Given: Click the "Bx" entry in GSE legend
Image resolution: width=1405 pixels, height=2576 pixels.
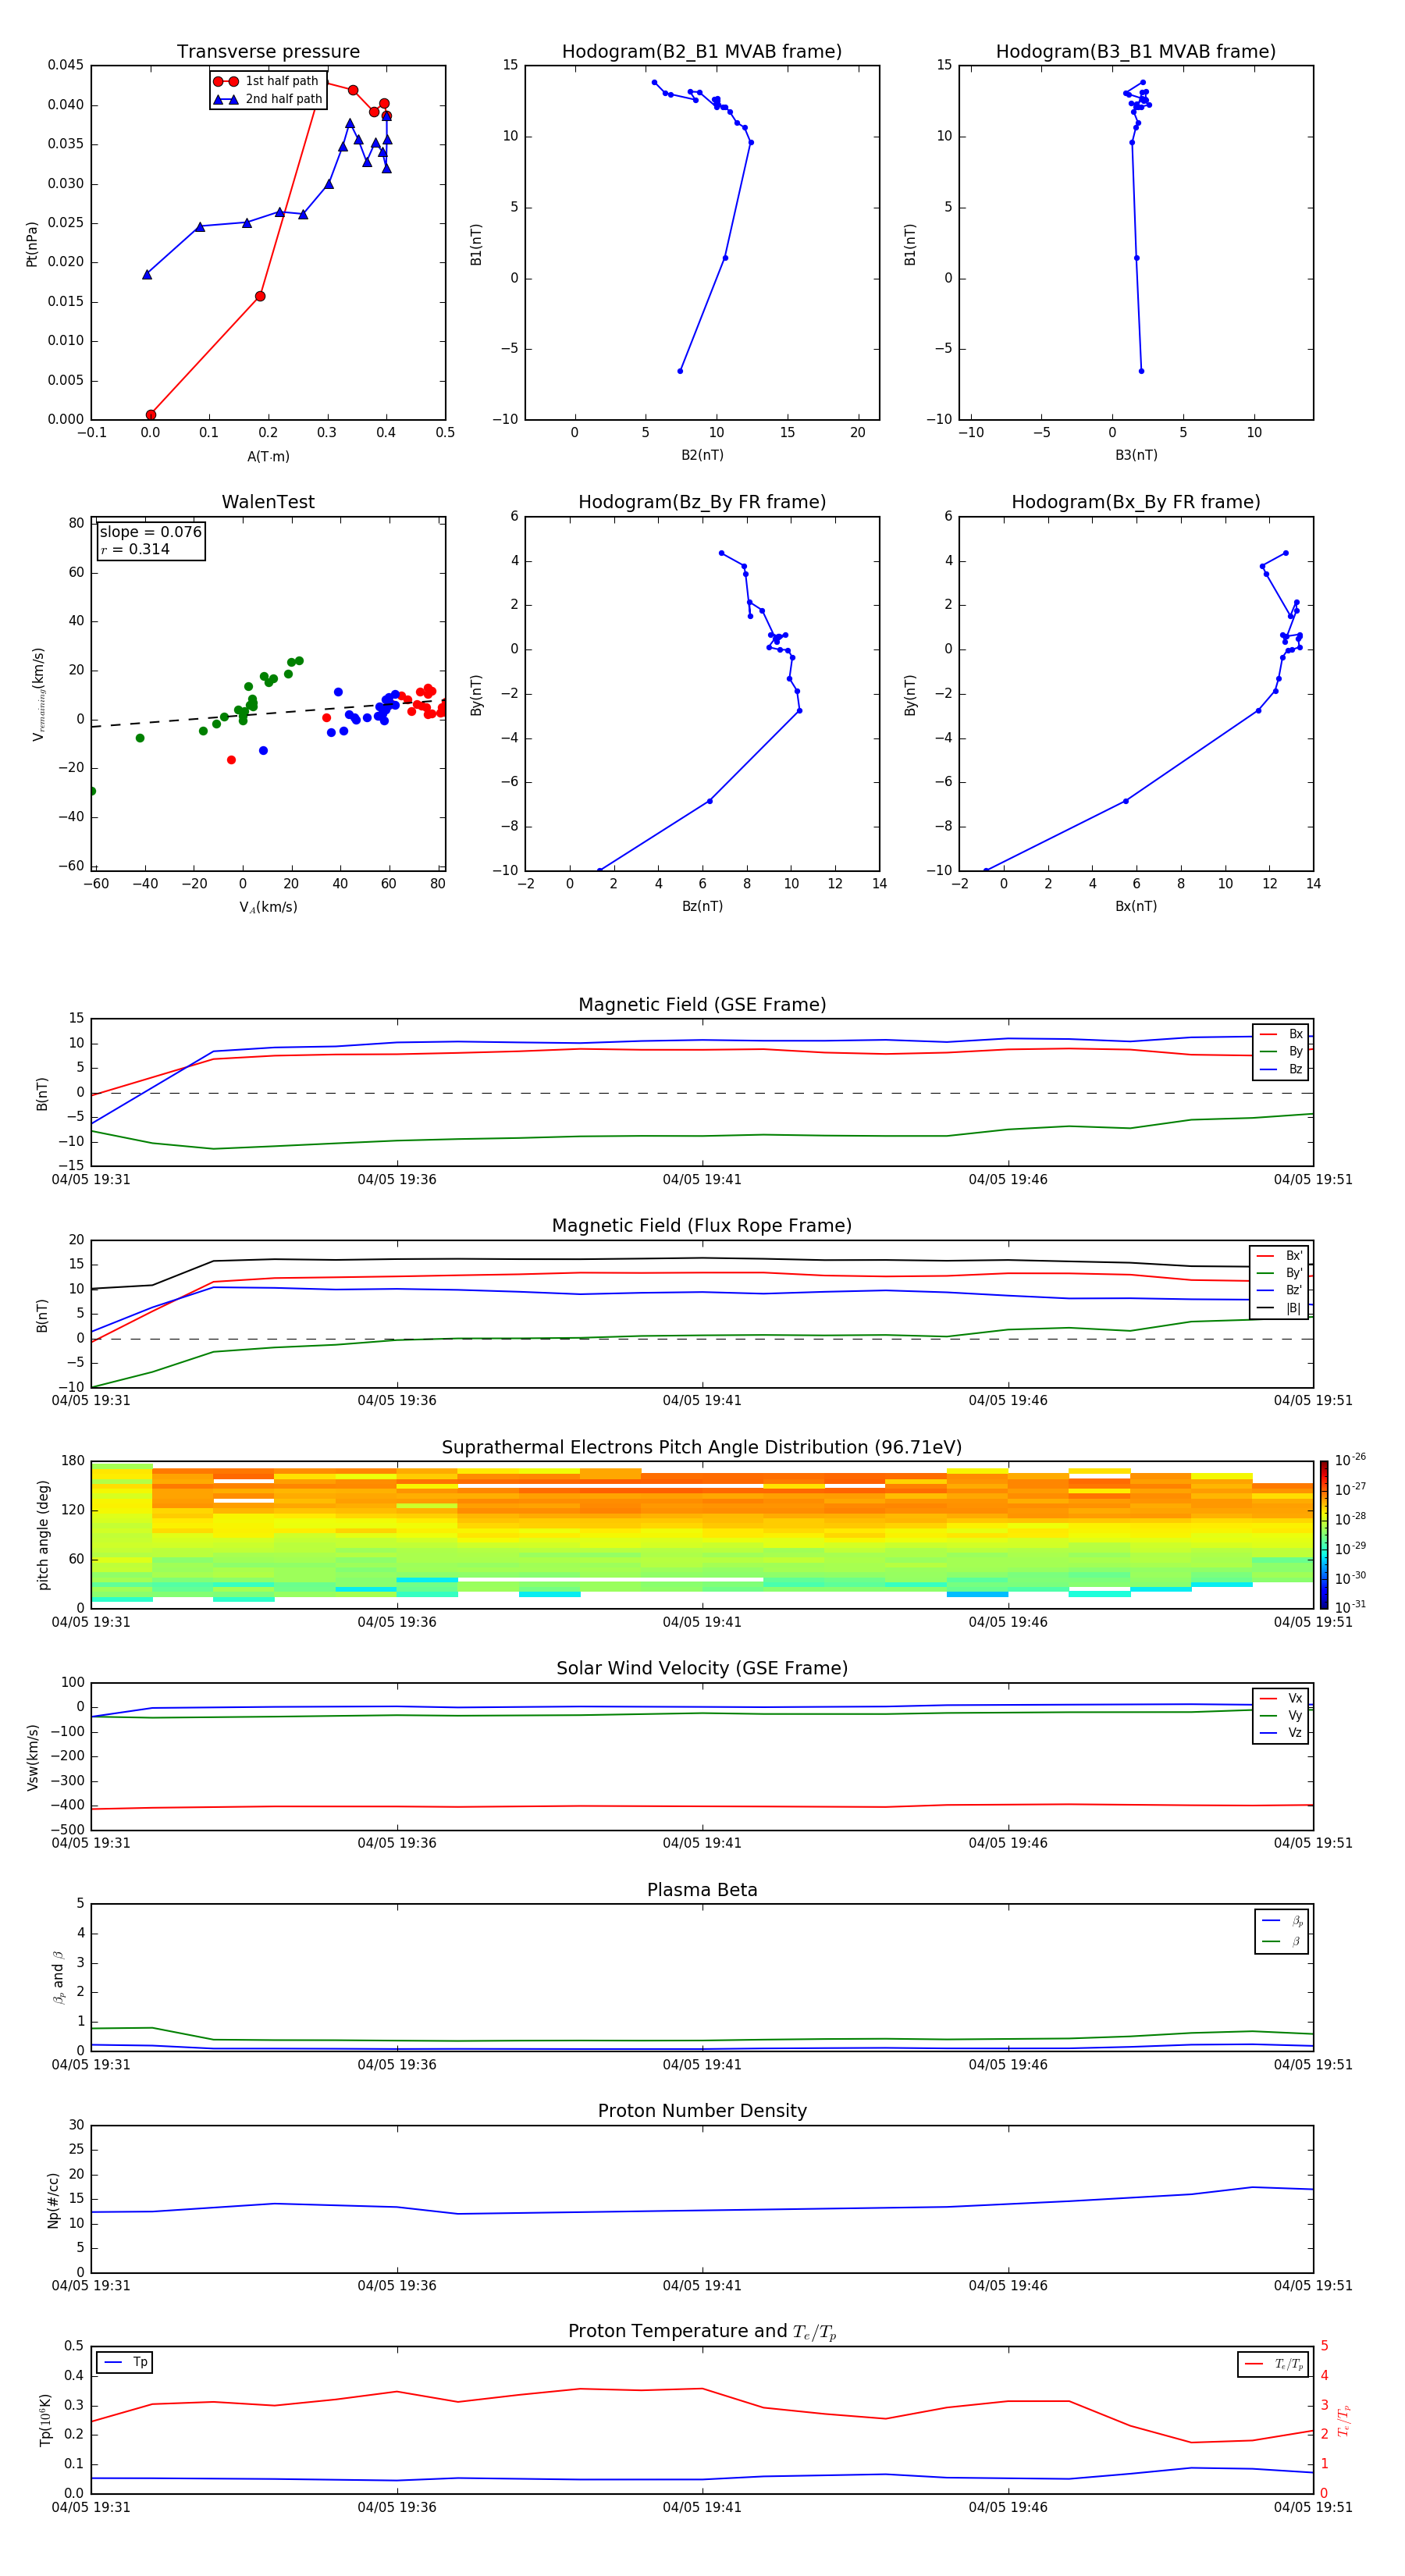Looking at the screenshot, I should tap(1282, 1034).
